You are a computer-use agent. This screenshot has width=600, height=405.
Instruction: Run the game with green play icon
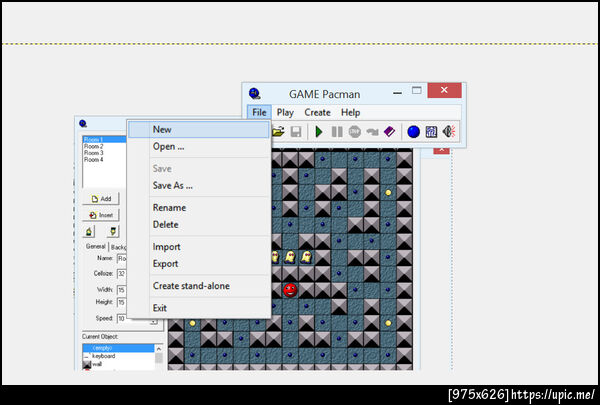click(318, 132)
